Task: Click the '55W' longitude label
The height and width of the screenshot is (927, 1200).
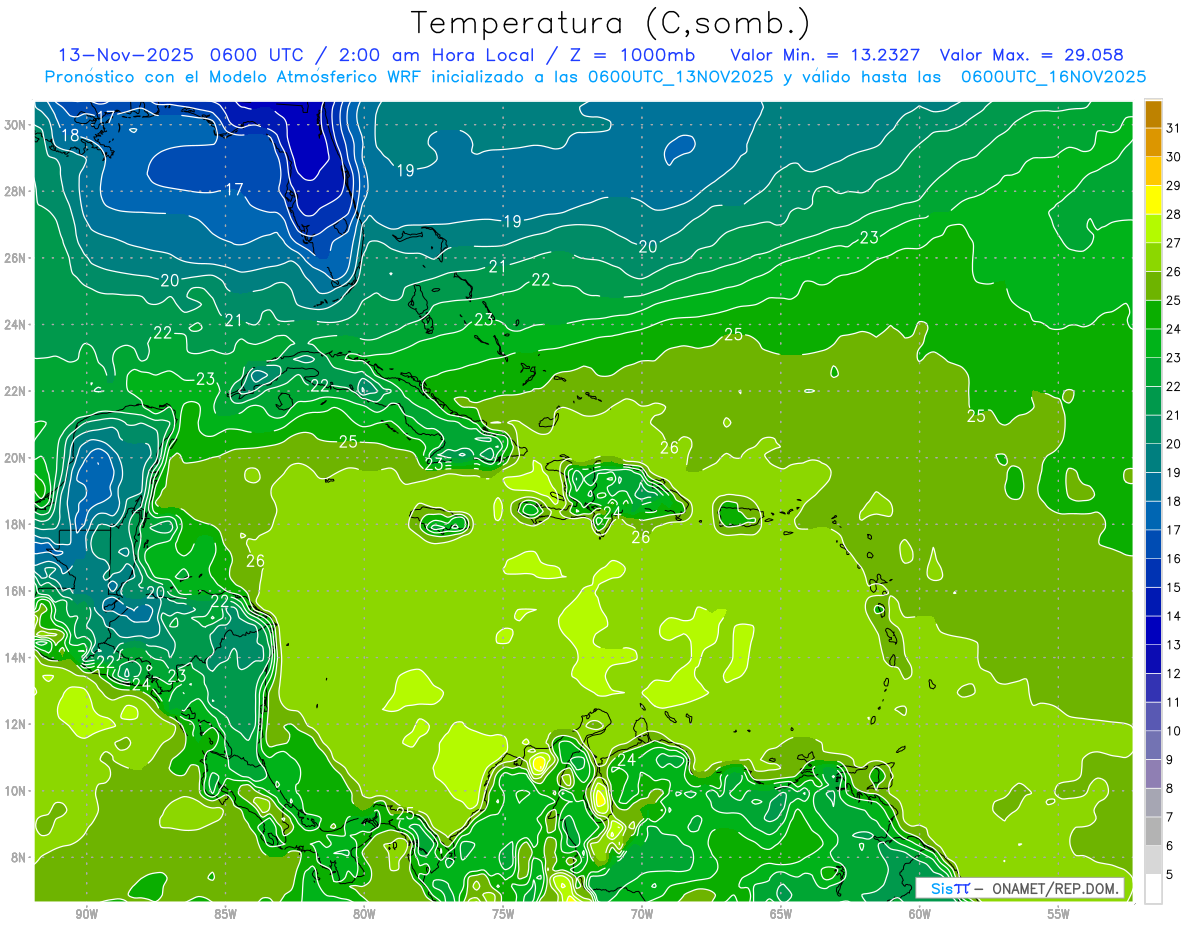Action: tap(1058, 913)
